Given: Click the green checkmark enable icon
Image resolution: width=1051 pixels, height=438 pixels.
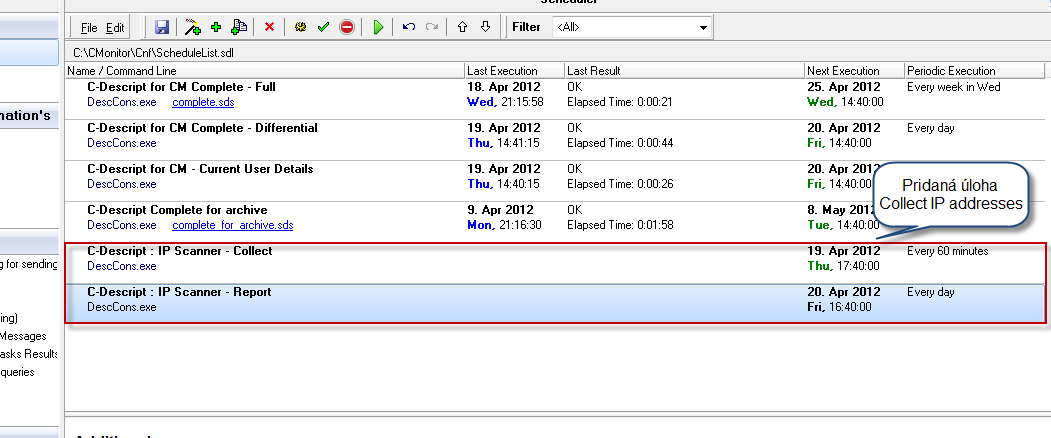Looking at the screenshot, I should tap(324, 27).
